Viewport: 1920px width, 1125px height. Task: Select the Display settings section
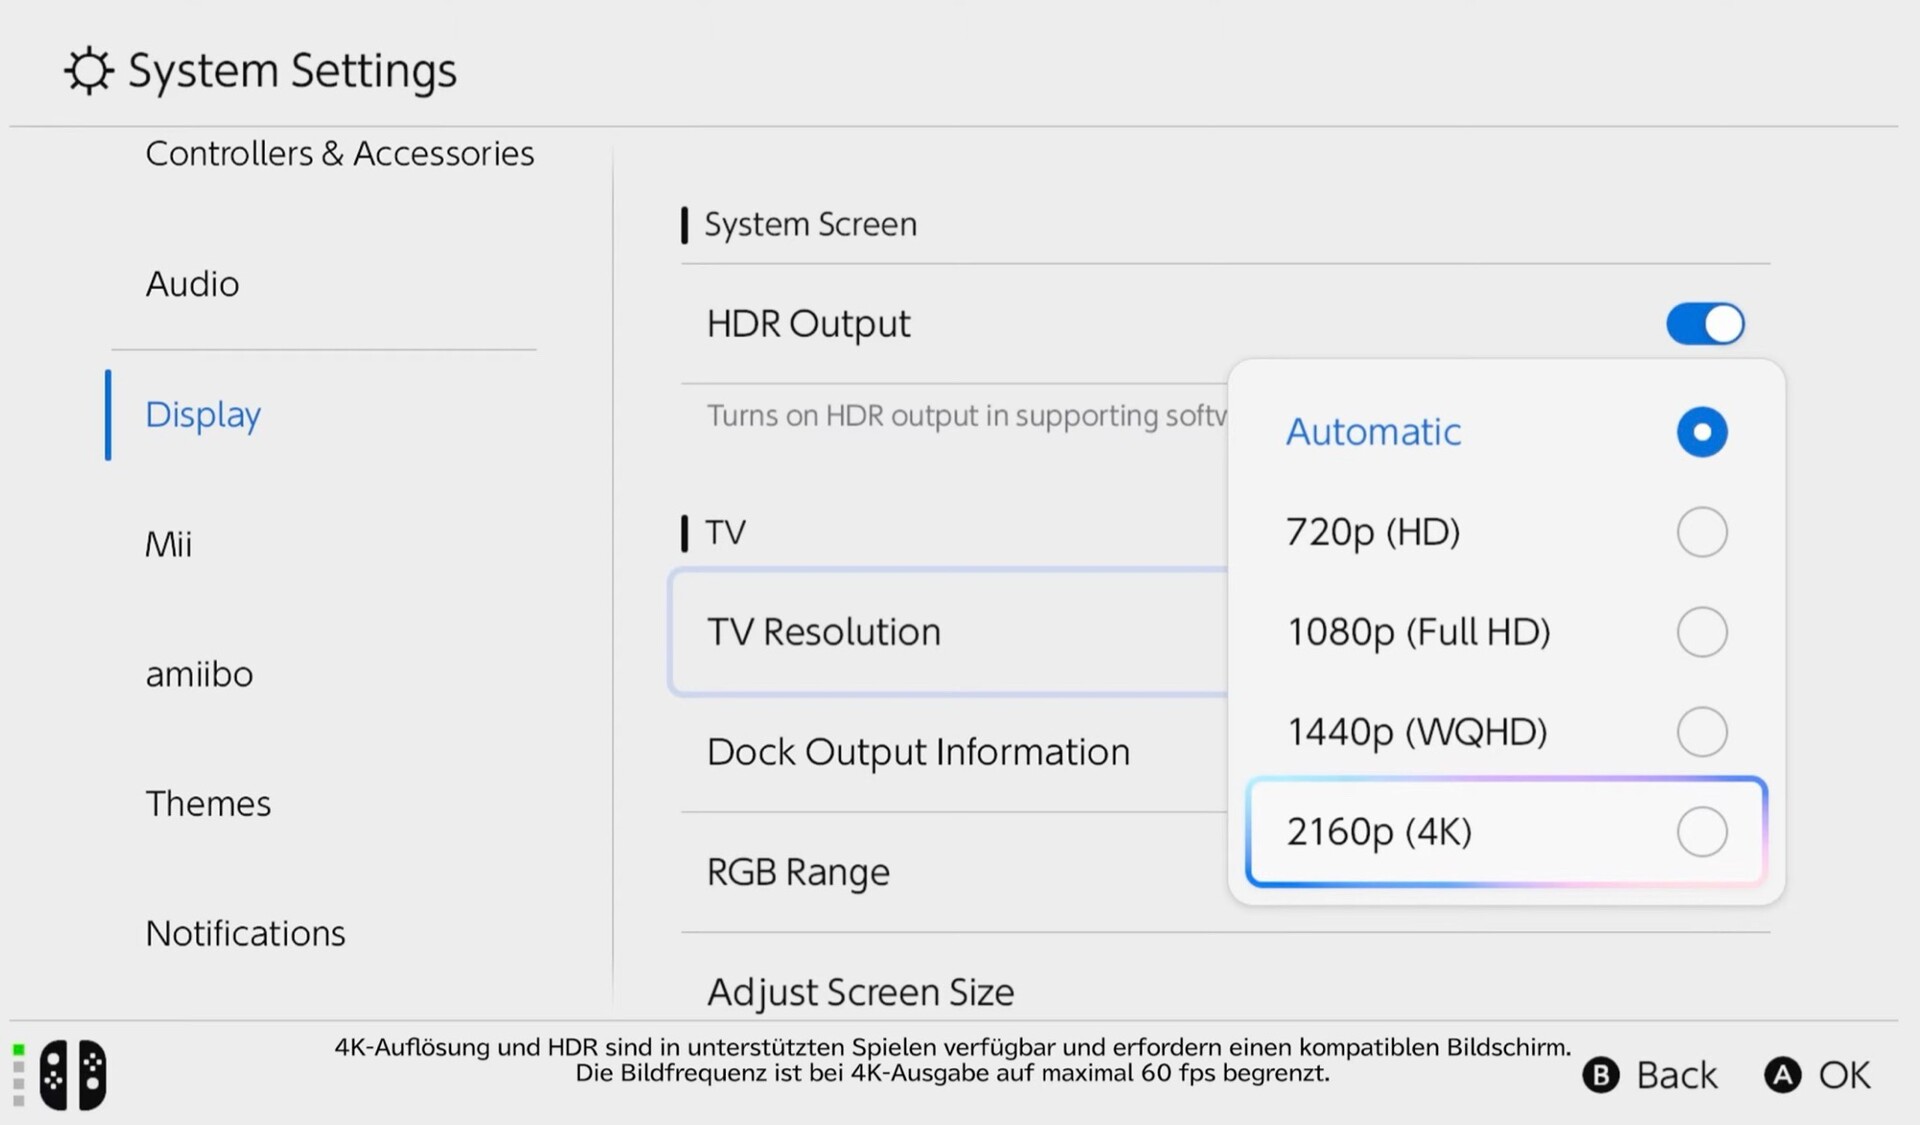[x=203, y=414]
